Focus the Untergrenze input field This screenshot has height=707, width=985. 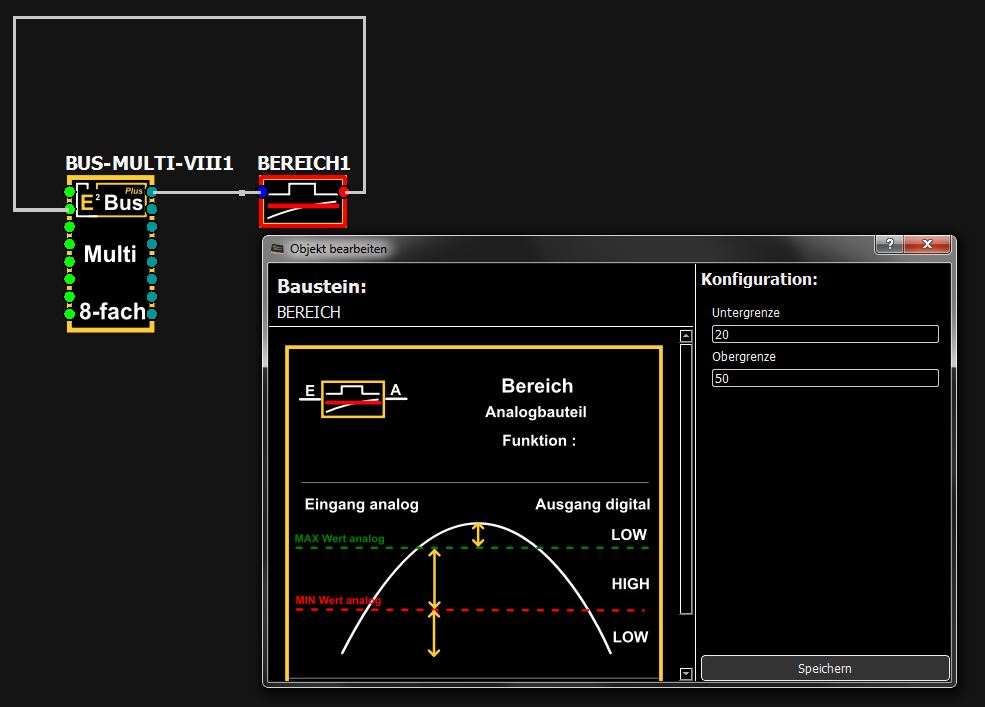pyautogui.click(x=824, y=334)
